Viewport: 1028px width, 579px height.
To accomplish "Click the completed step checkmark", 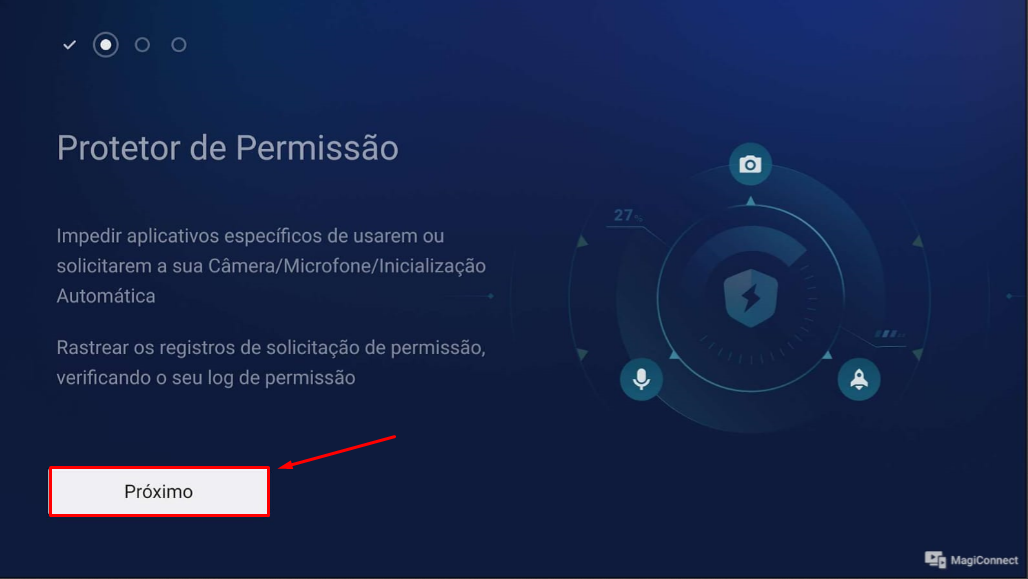I will click(x=69, y=45).
